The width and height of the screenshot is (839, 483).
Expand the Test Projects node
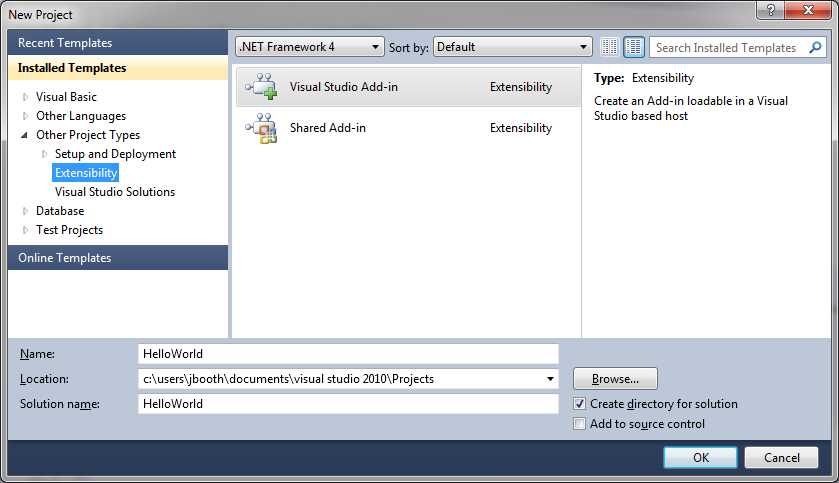25,230
